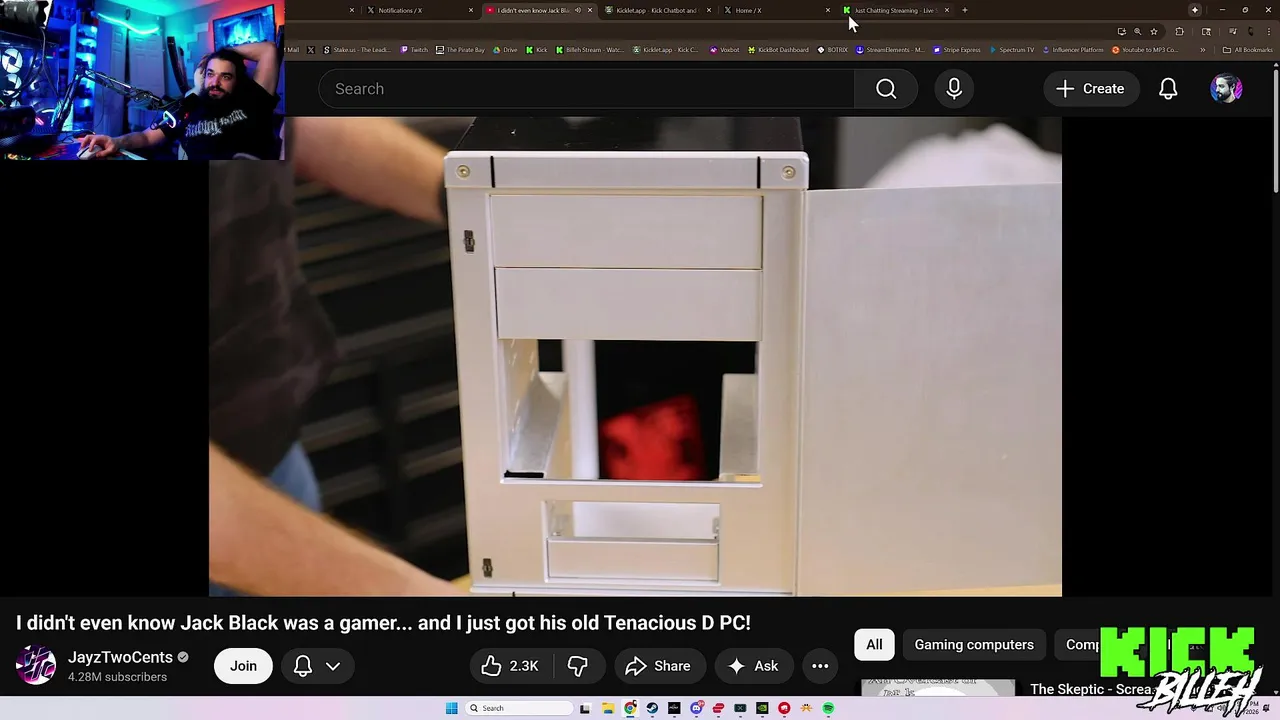The height and width of the screenshot is (720, 1280).
Task: Click the zoom magnifier in address bar
Action: click(1137, 32)
